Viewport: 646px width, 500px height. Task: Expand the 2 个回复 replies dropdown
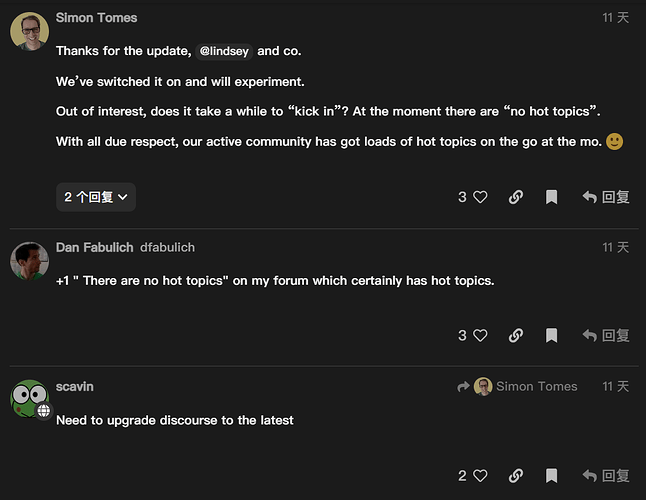(96, 197)
